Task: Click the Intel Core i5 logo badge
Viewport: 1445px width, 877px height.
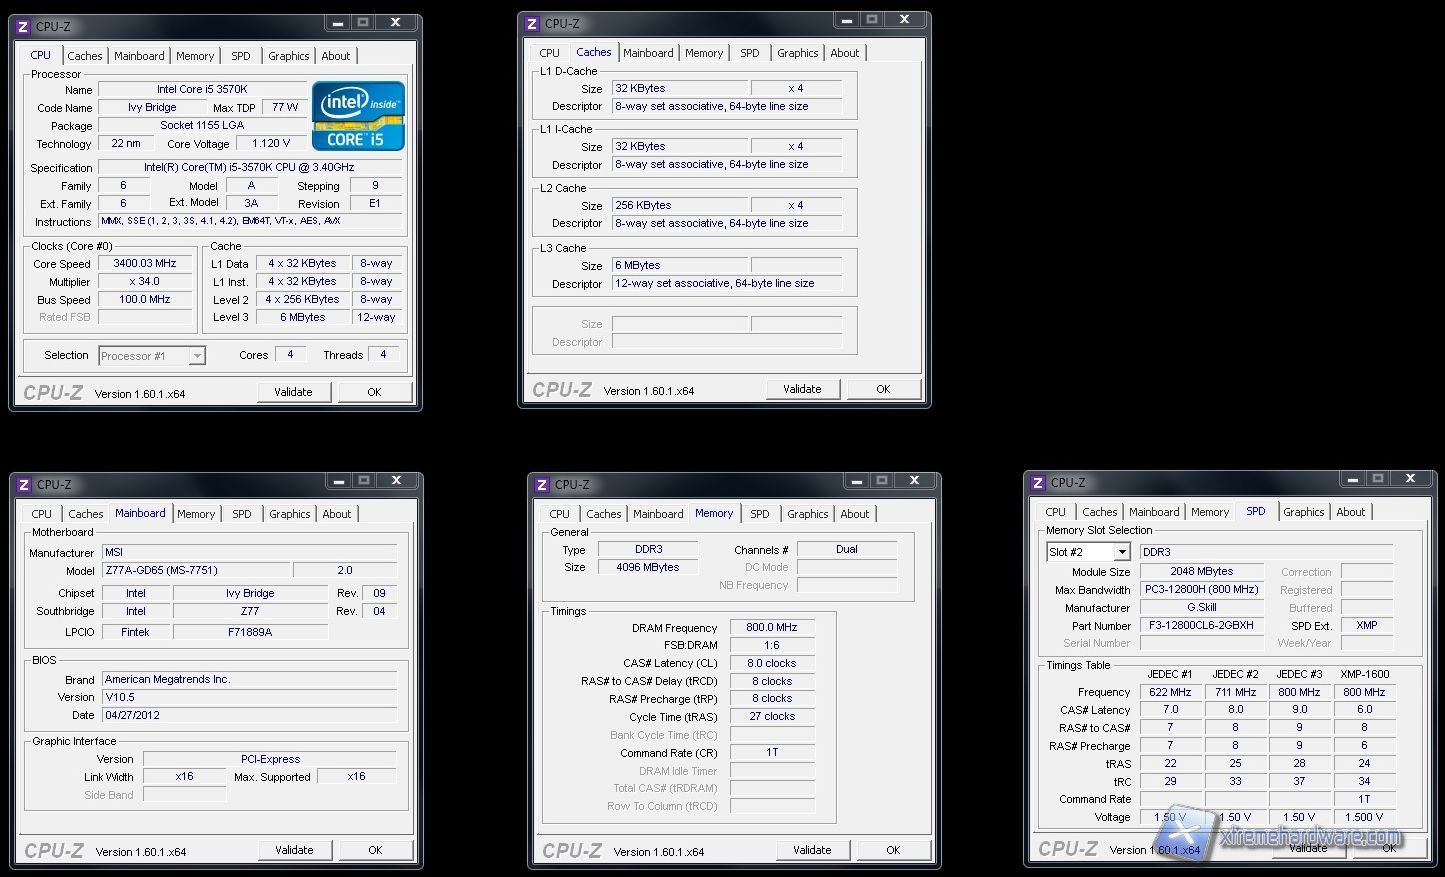Action: coord(358,116)
